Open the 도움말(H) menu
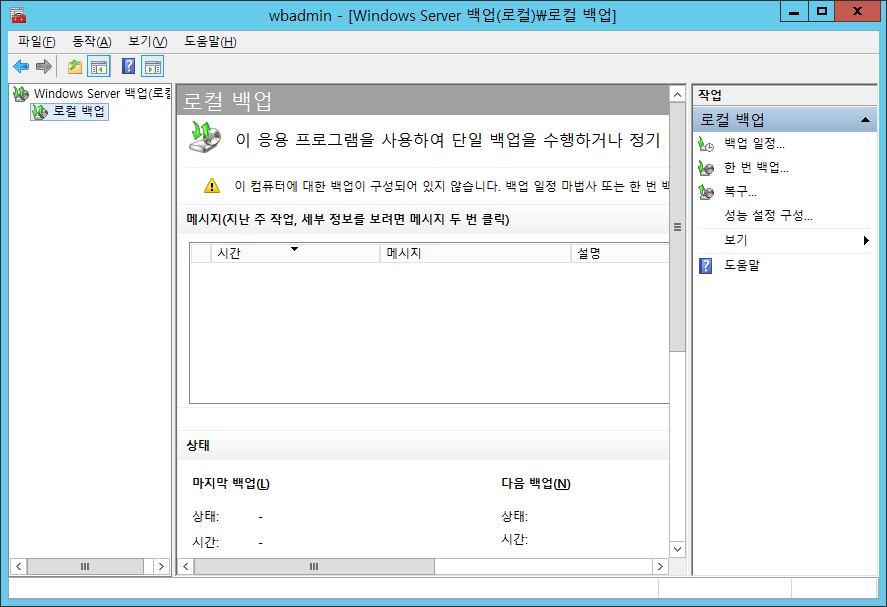Viewport: 887px width, 607px height. 210,41
